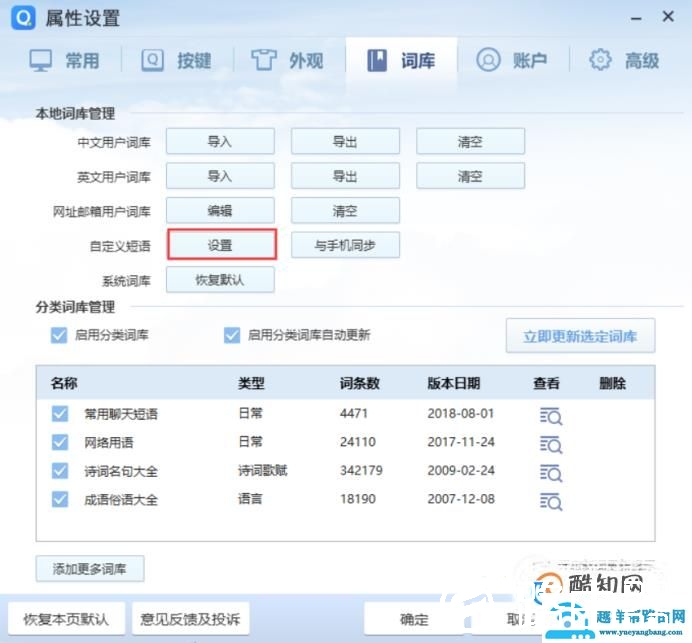
Task: Import the 中文用户词库
Action: click(220, 141)
